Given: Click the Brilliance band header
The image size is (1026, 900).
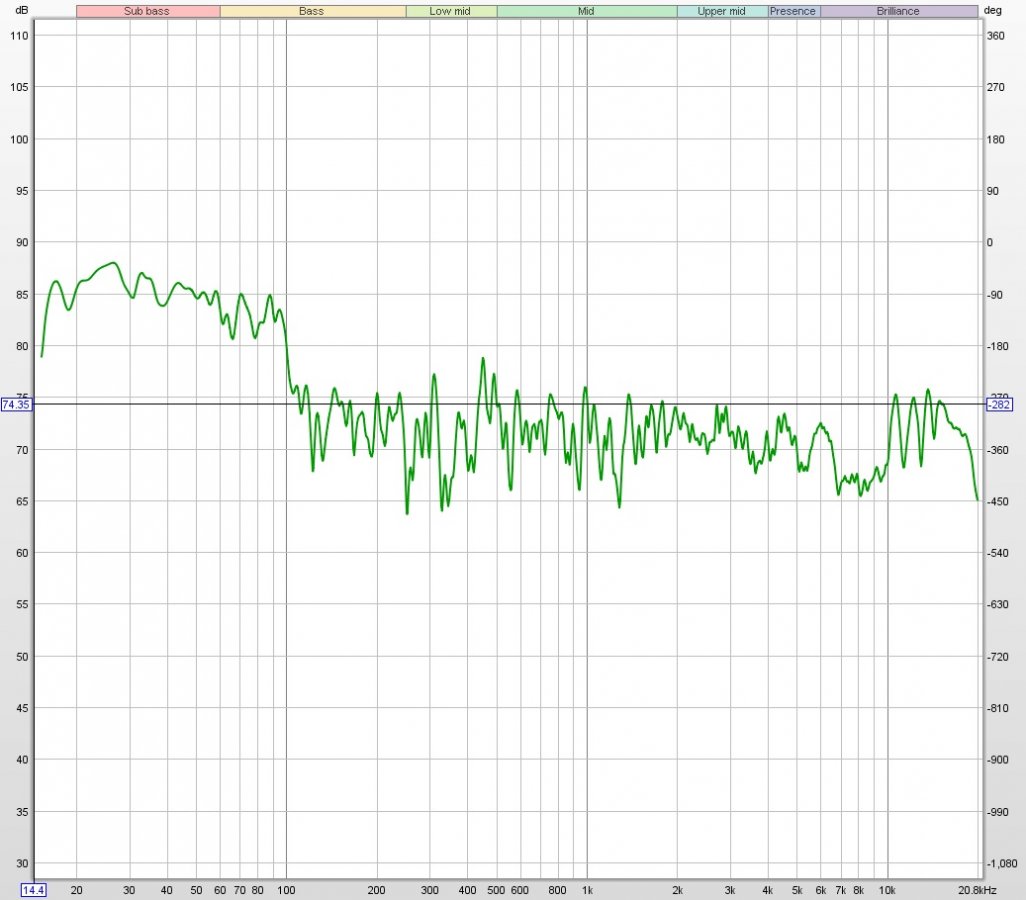Looking at the screenshot, I should click(x=898, y=11).
